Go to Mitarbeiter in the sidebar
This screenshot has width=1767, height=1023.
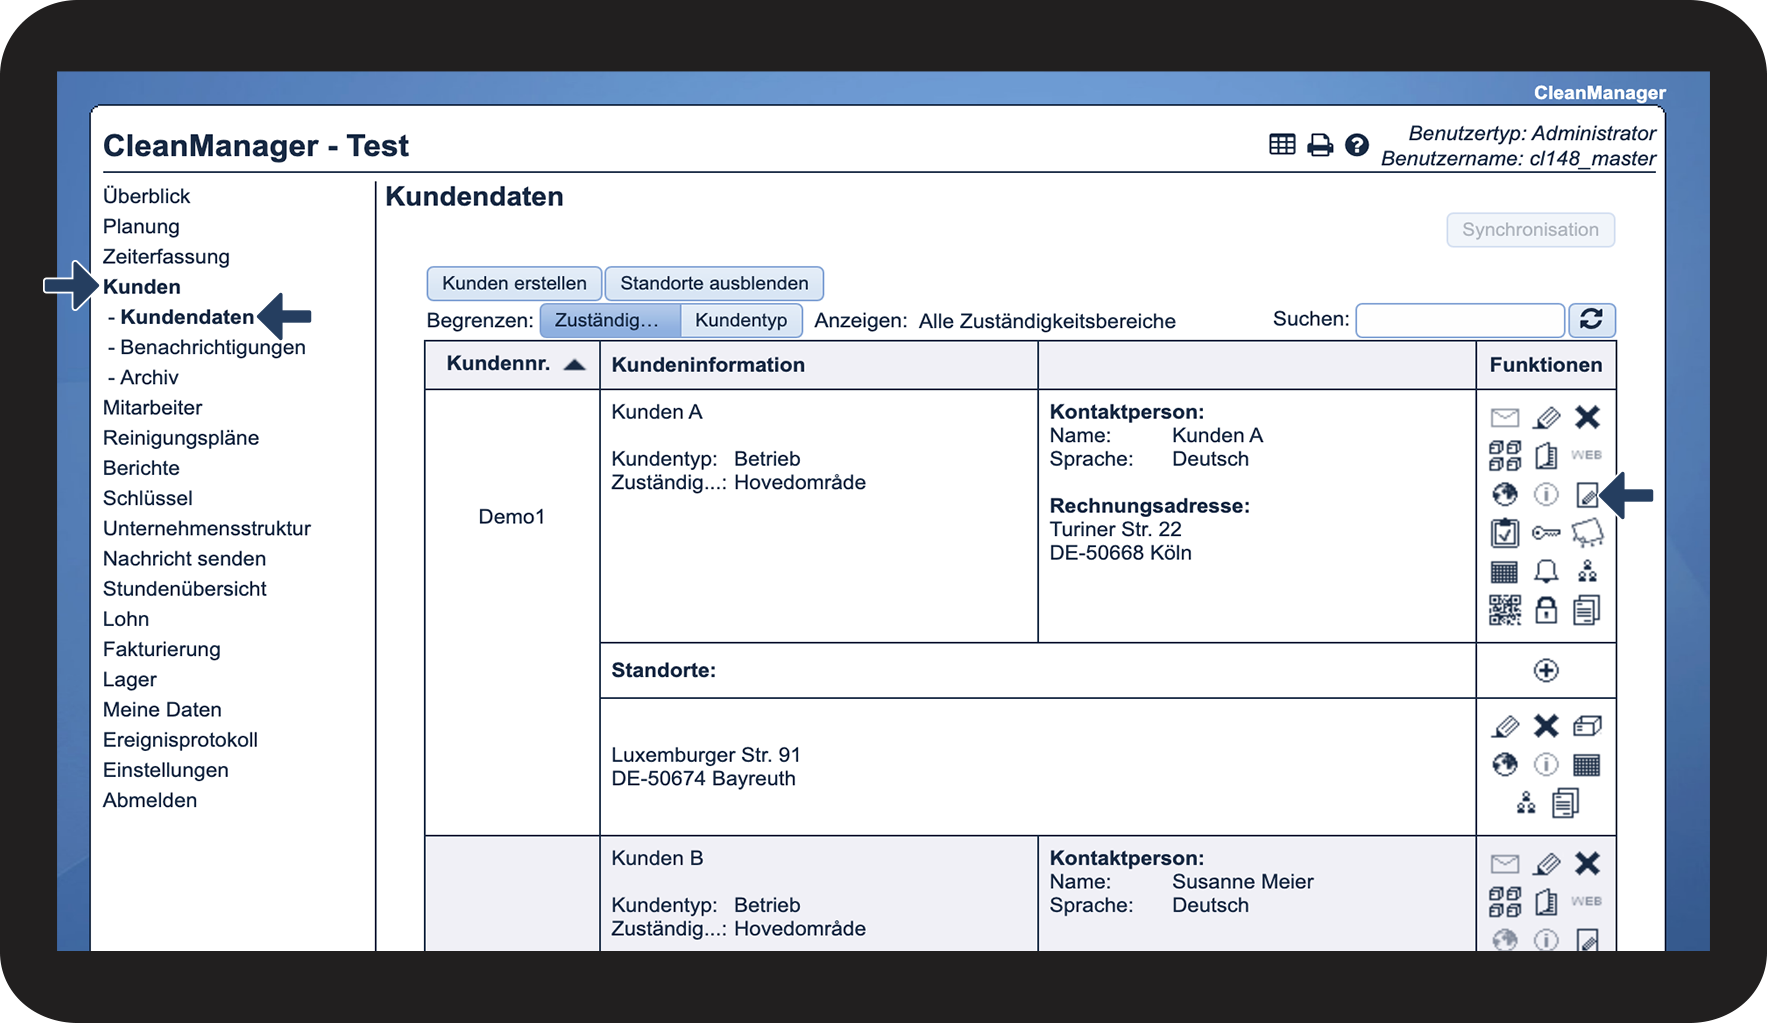(152, 407)
